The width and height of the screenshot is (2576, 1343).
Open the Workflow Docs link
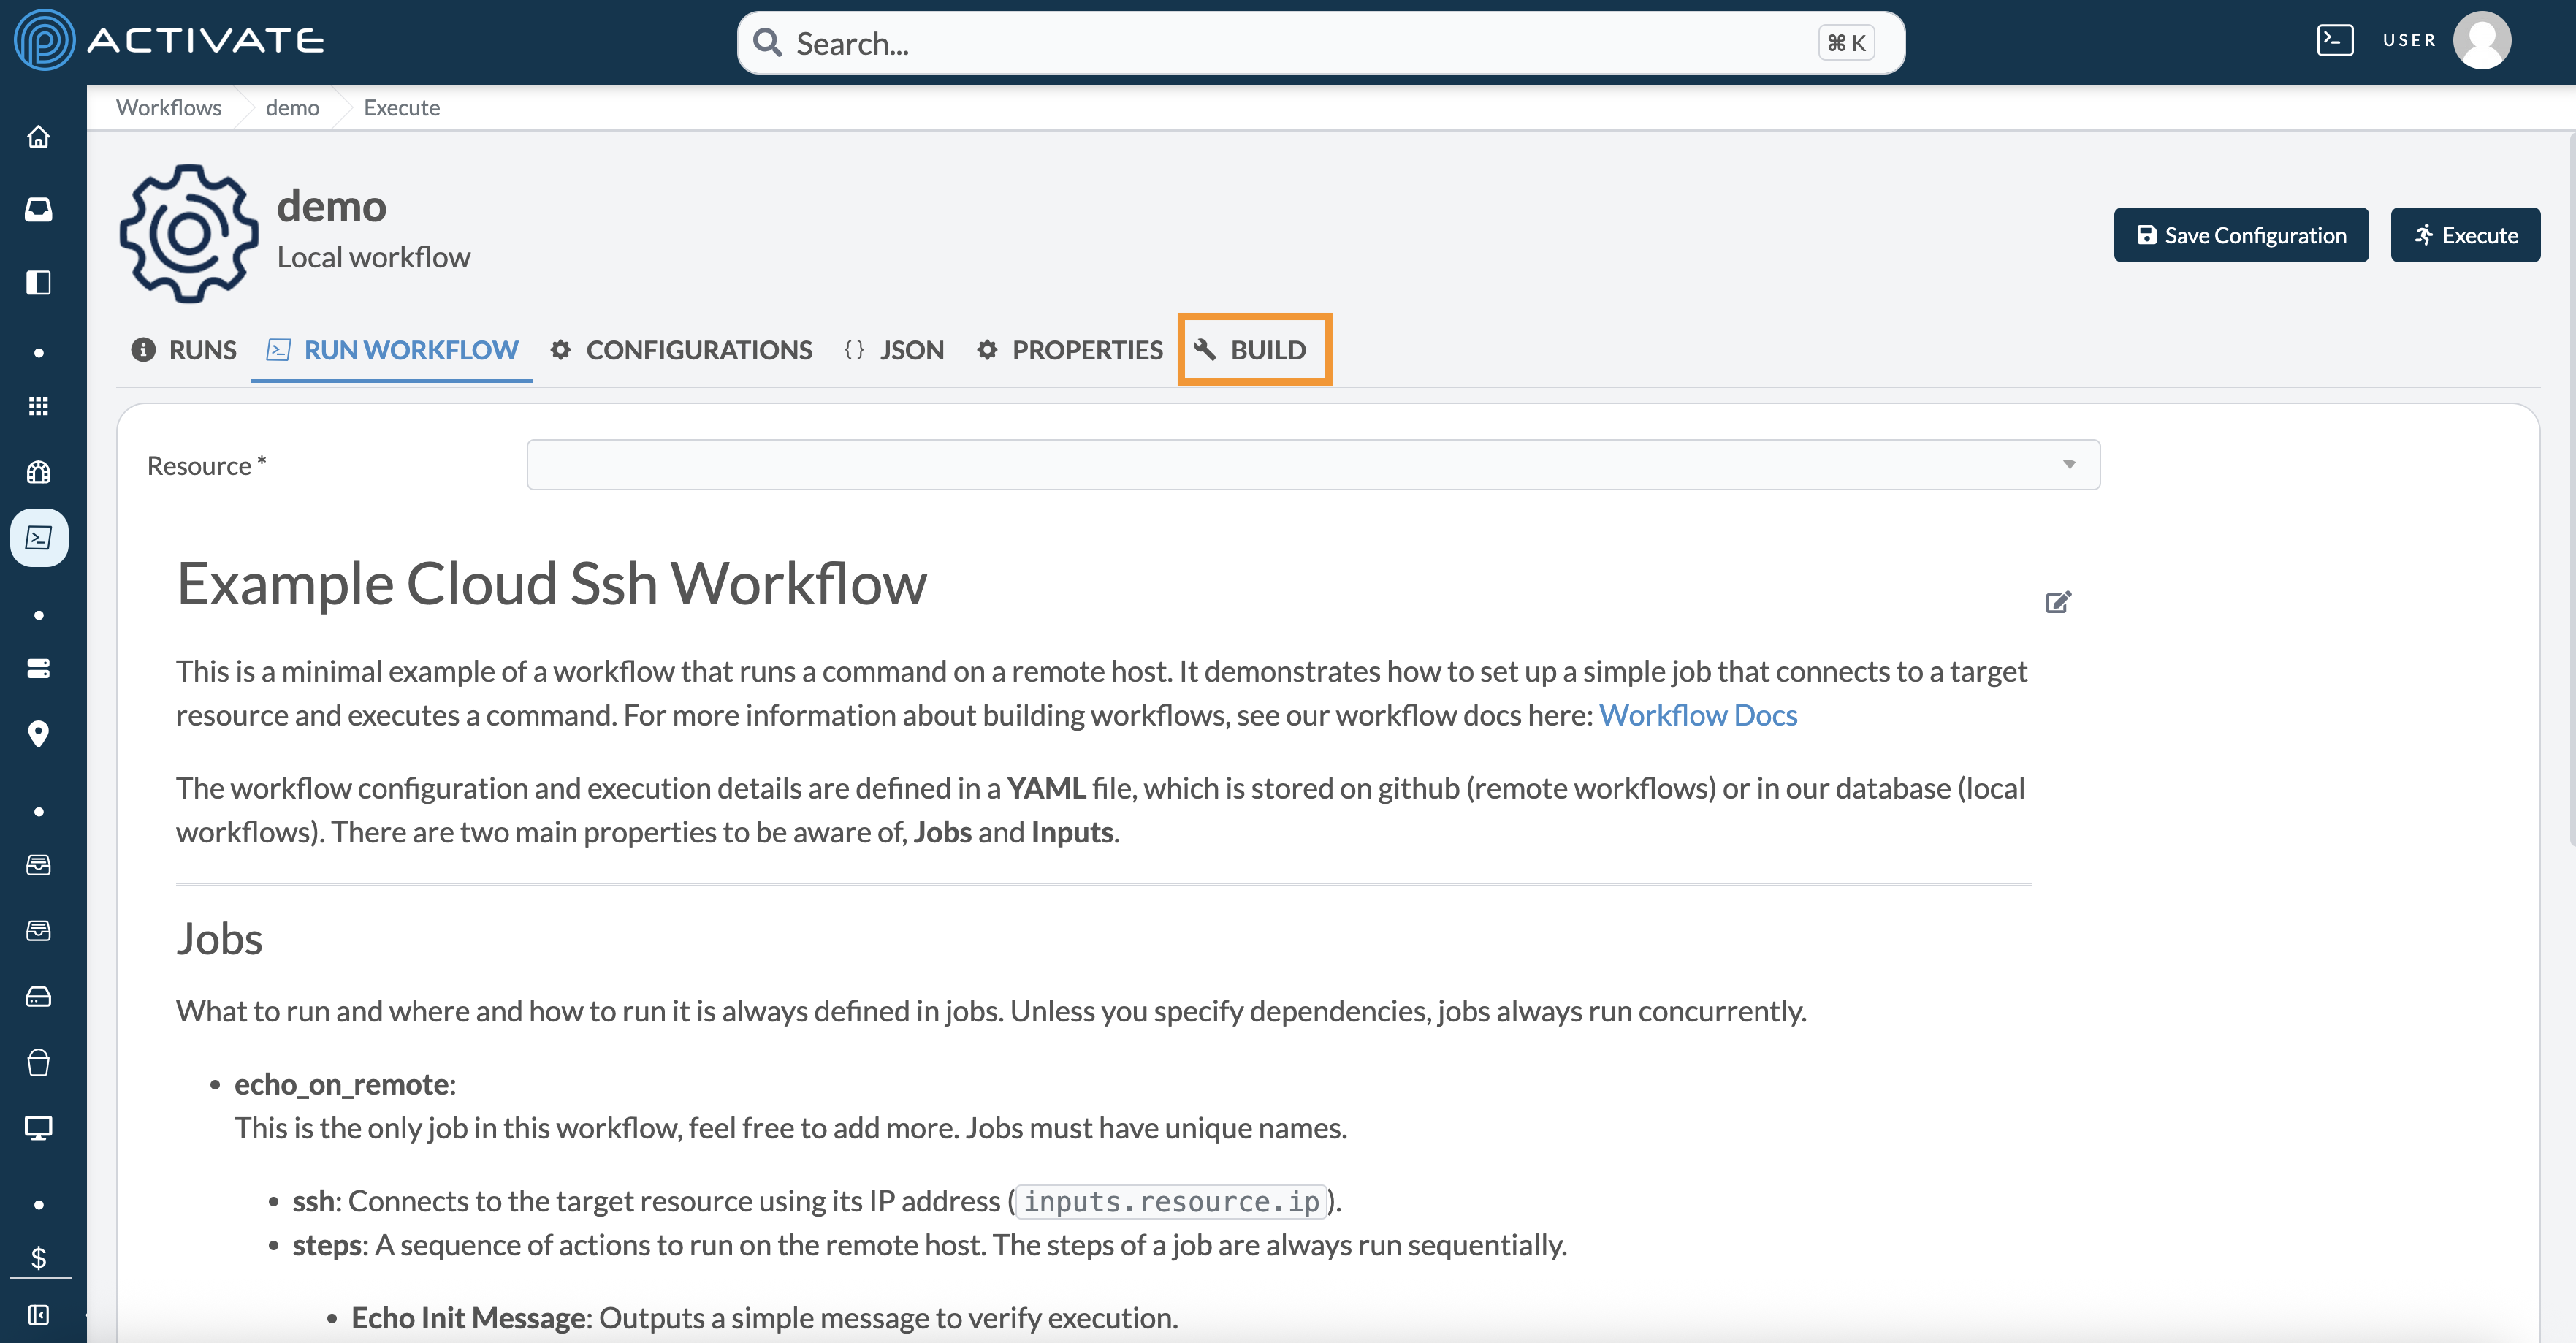point(1697,716)
